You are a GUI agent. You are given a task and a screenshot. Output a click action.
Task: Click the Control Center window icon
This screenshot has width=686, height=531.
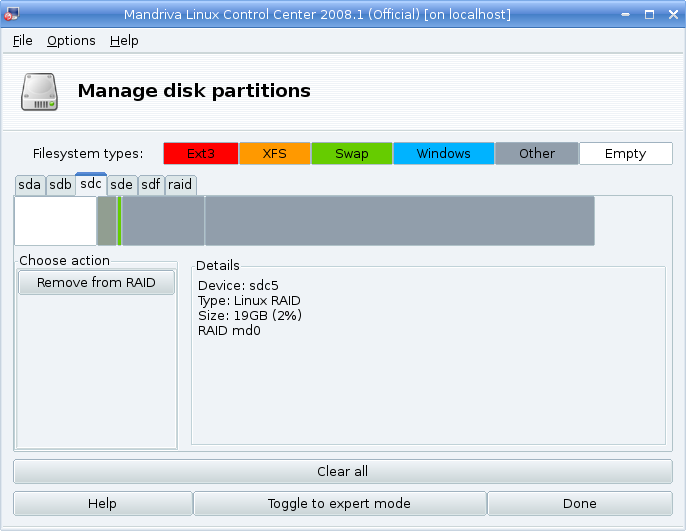click(11, 14)
